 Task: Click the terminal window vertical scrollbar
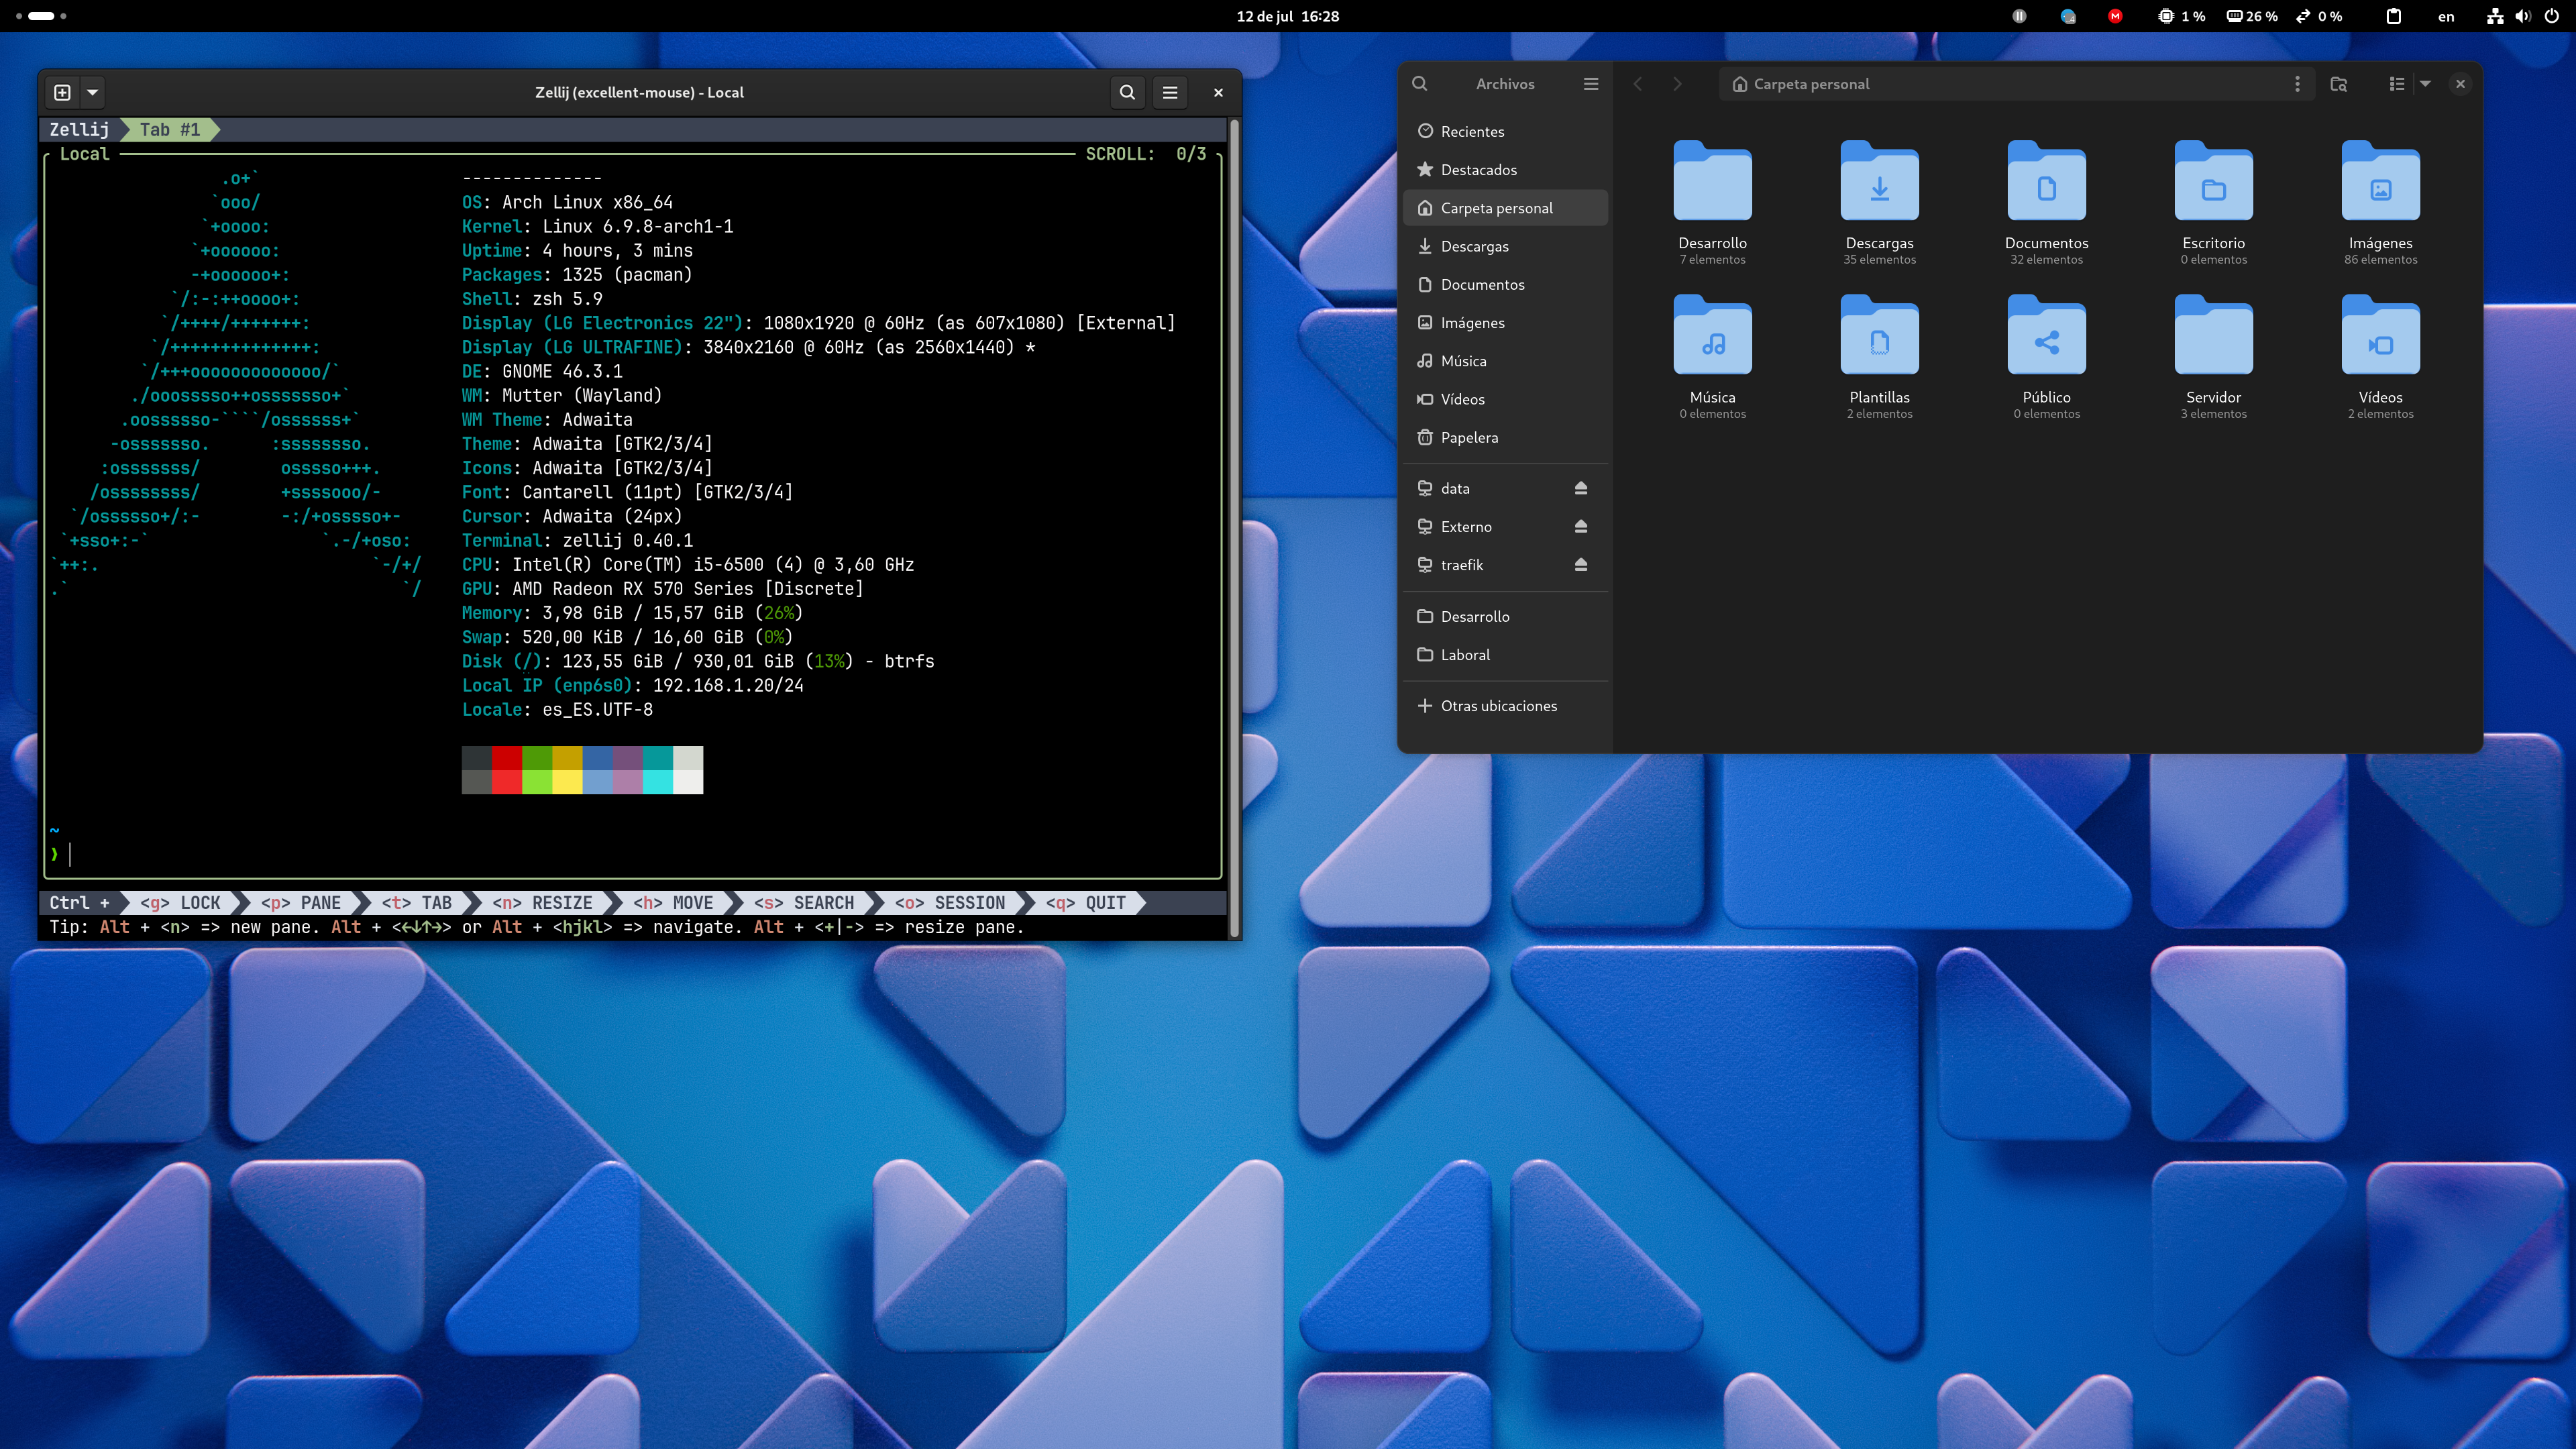pyautogui.click(x=1234, y=528)
